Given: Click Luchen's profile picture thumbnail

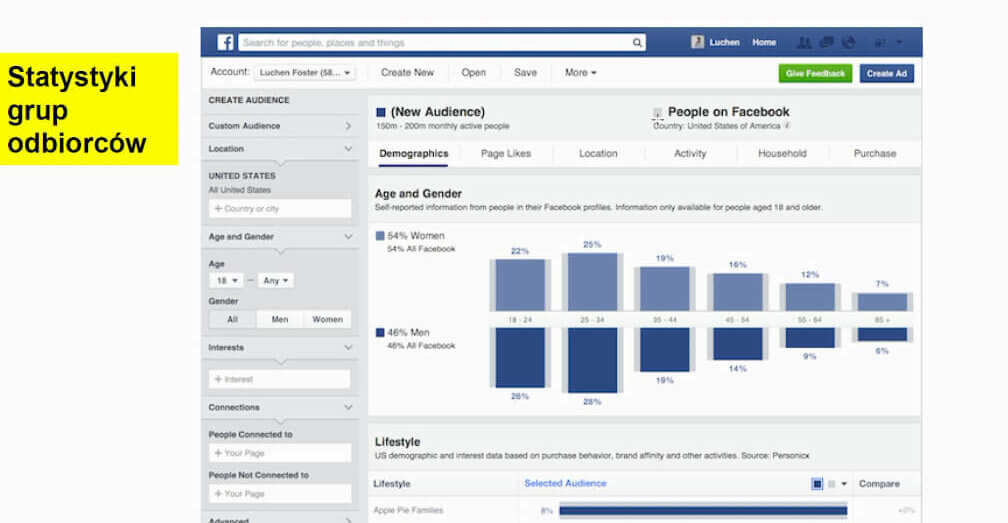Looking at the screenshot, I should (697, 43).
